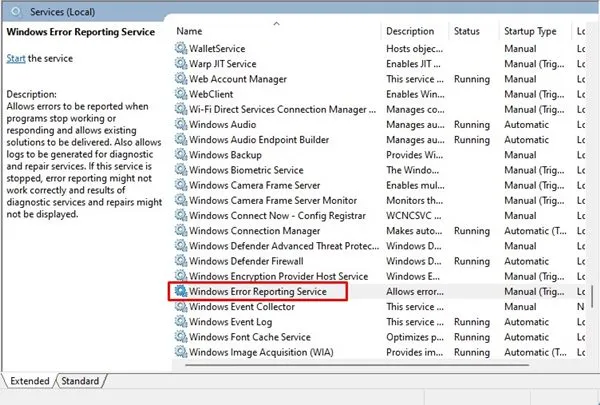This screenshot has height=405, width=600.
Task: Select the Windows Error Reporting Service row name
Action: pos(258,291)
